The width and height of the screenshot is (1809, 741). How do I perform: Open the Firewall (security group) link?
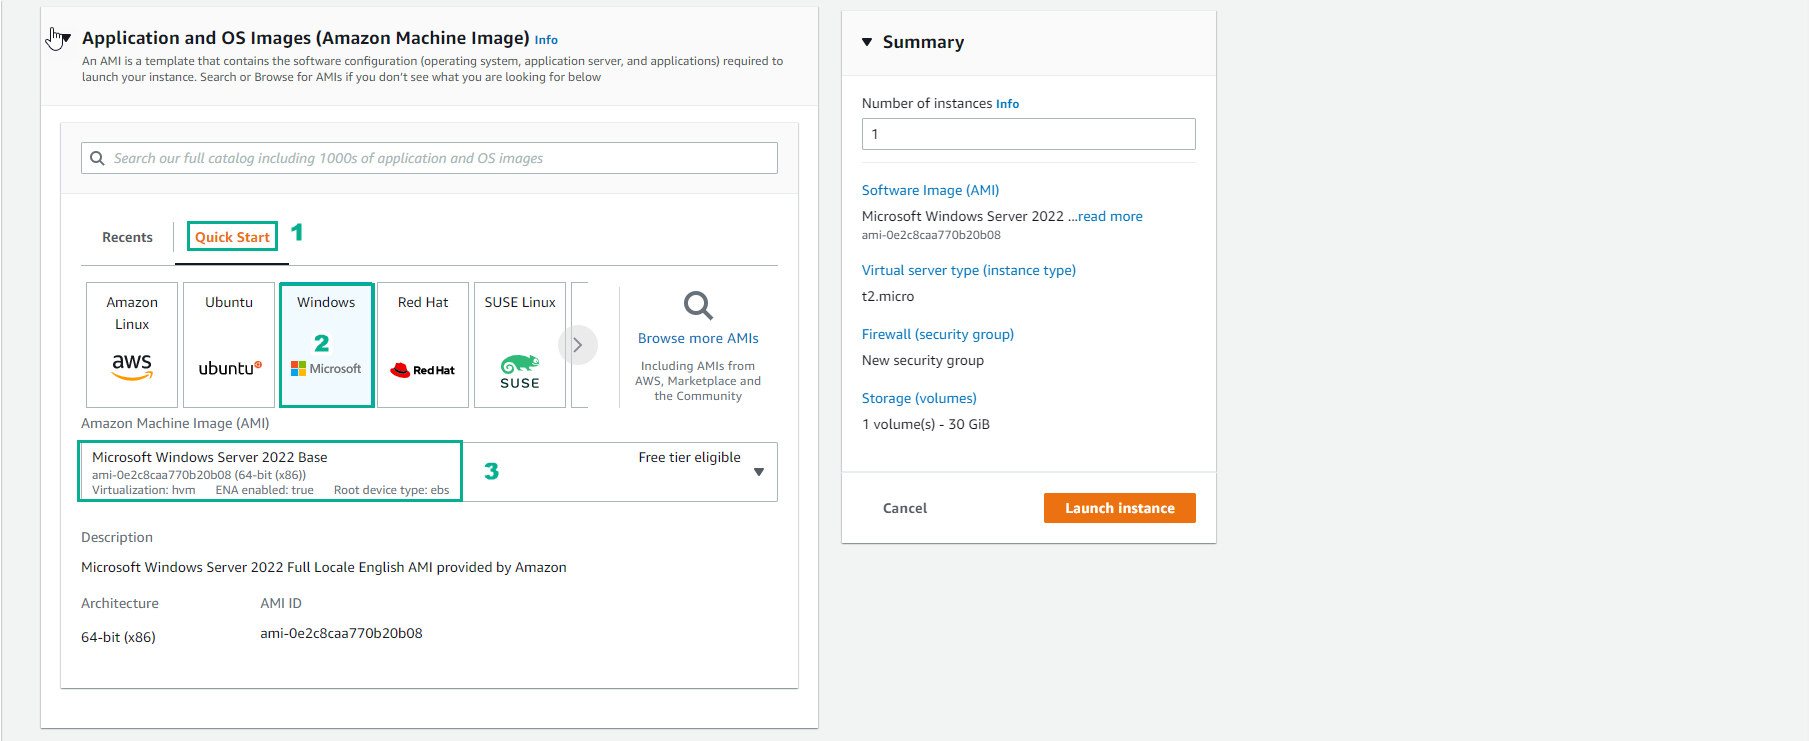click(x=937, y=333)
